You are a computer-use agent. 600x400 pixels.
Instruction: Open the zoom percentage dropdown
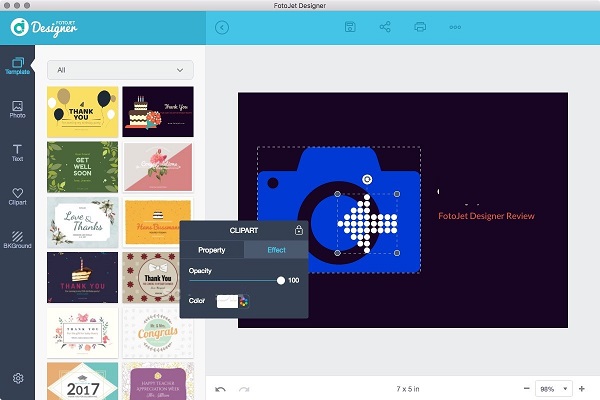coord(553,389)
